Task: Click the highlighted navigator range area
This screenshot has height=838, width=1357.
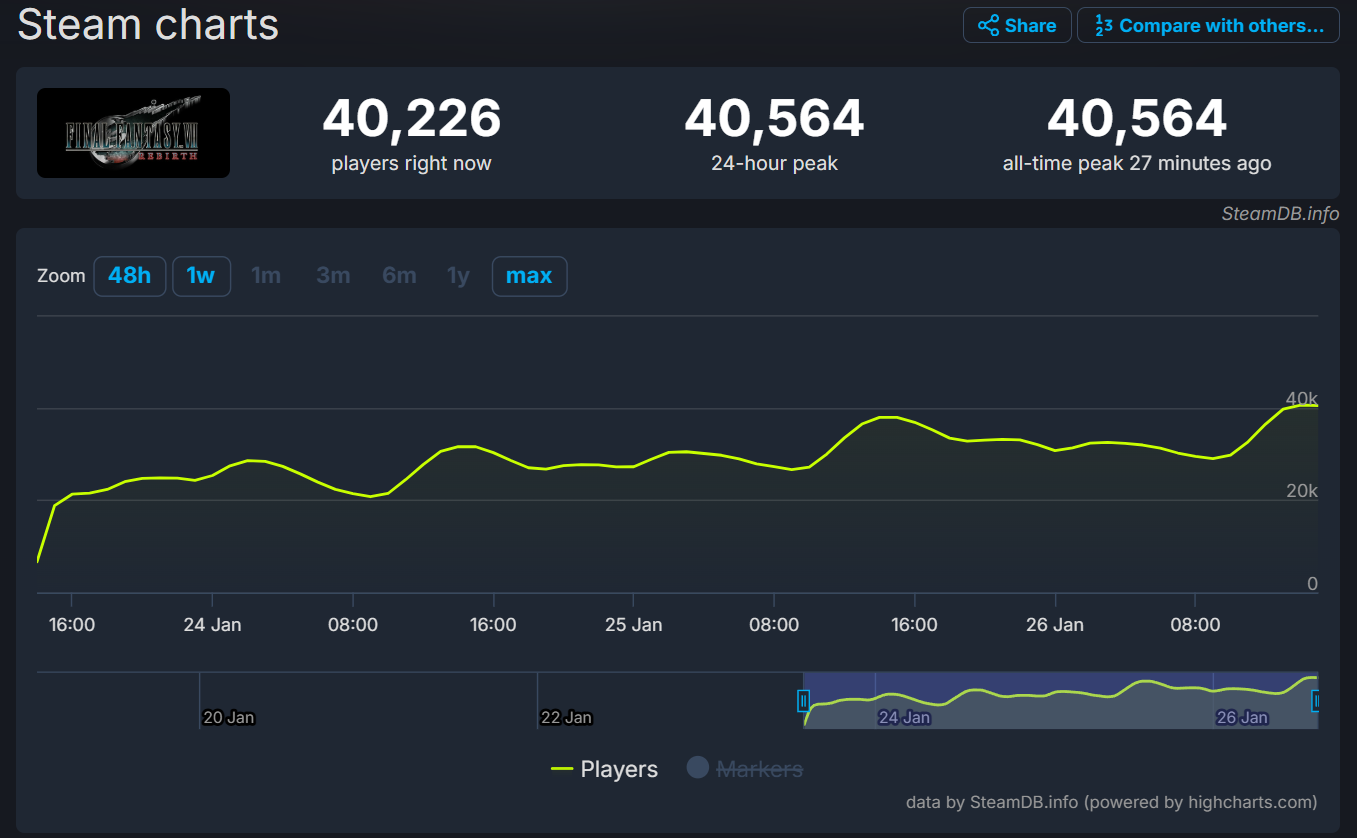Action: coord(1060,700)
